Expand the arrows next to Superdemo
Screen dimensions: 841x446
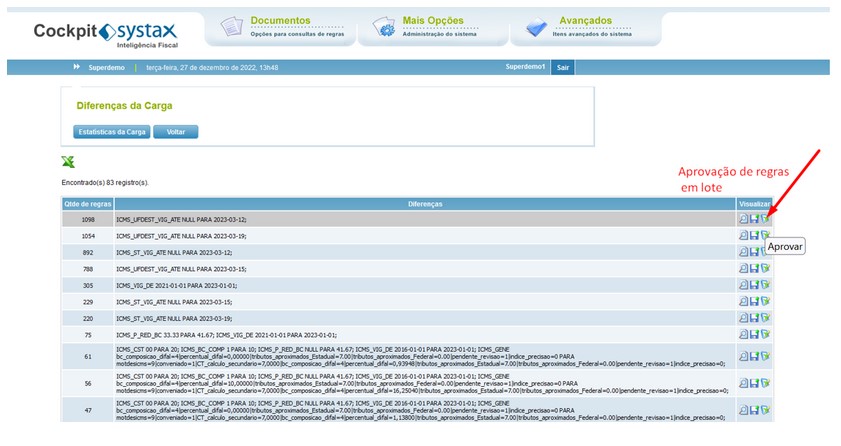pos(77,67)
